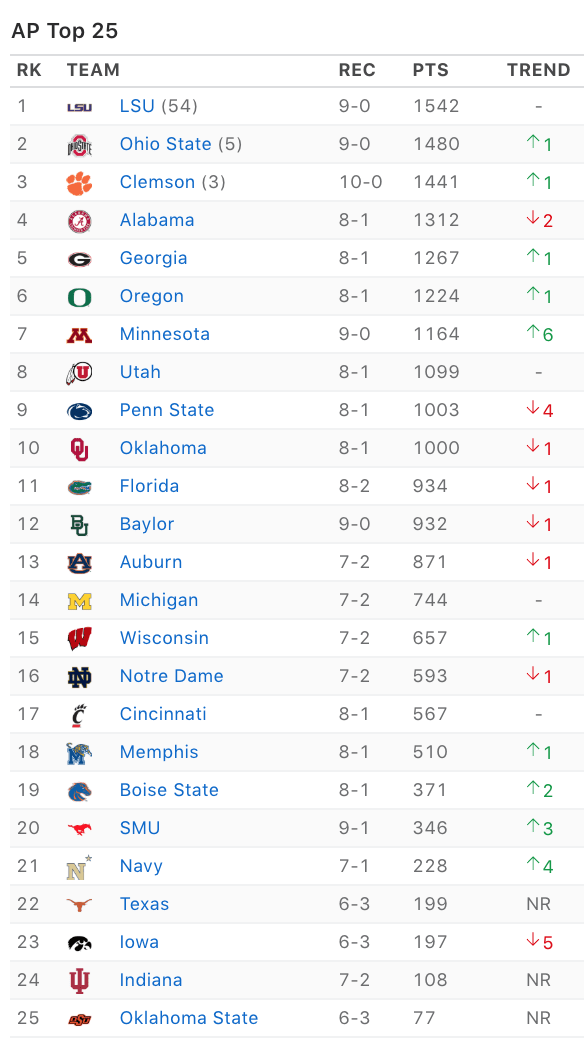Viewport: 584px width, 1048px height.
Task: Click the Ohio State logo icon
Action: (x=80, y=144)
